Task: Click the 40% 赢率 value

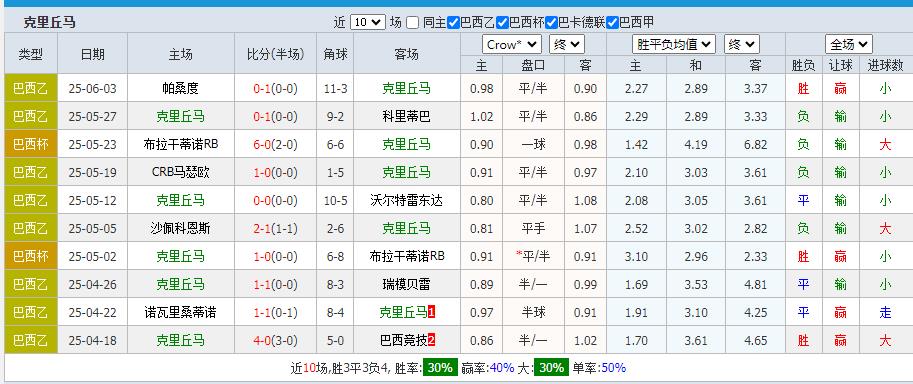Action: pyautogui.click(x=502, y=368)
